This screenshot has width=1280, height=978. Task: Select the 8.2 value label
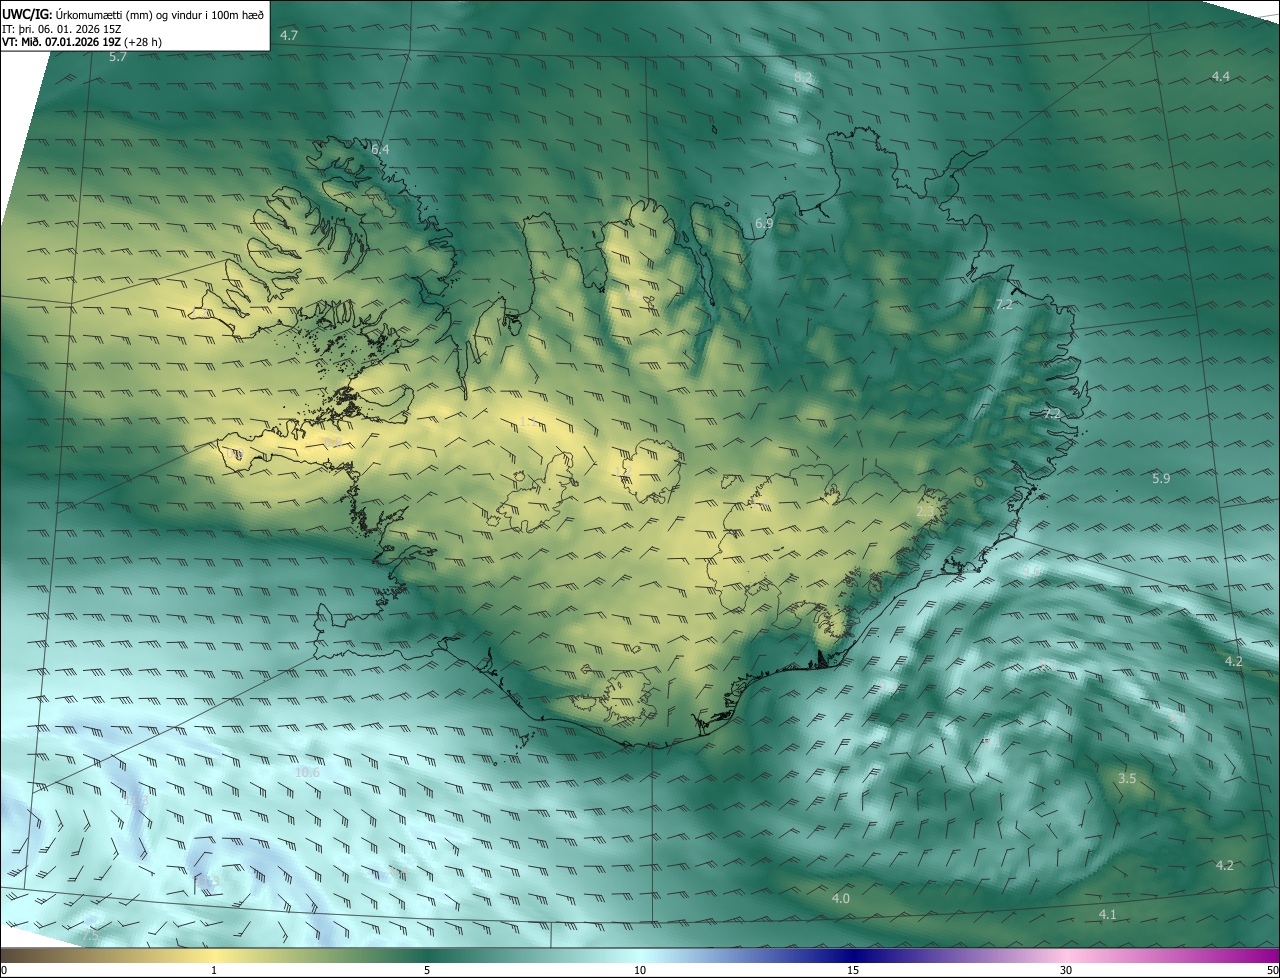[x=803, y=77]
